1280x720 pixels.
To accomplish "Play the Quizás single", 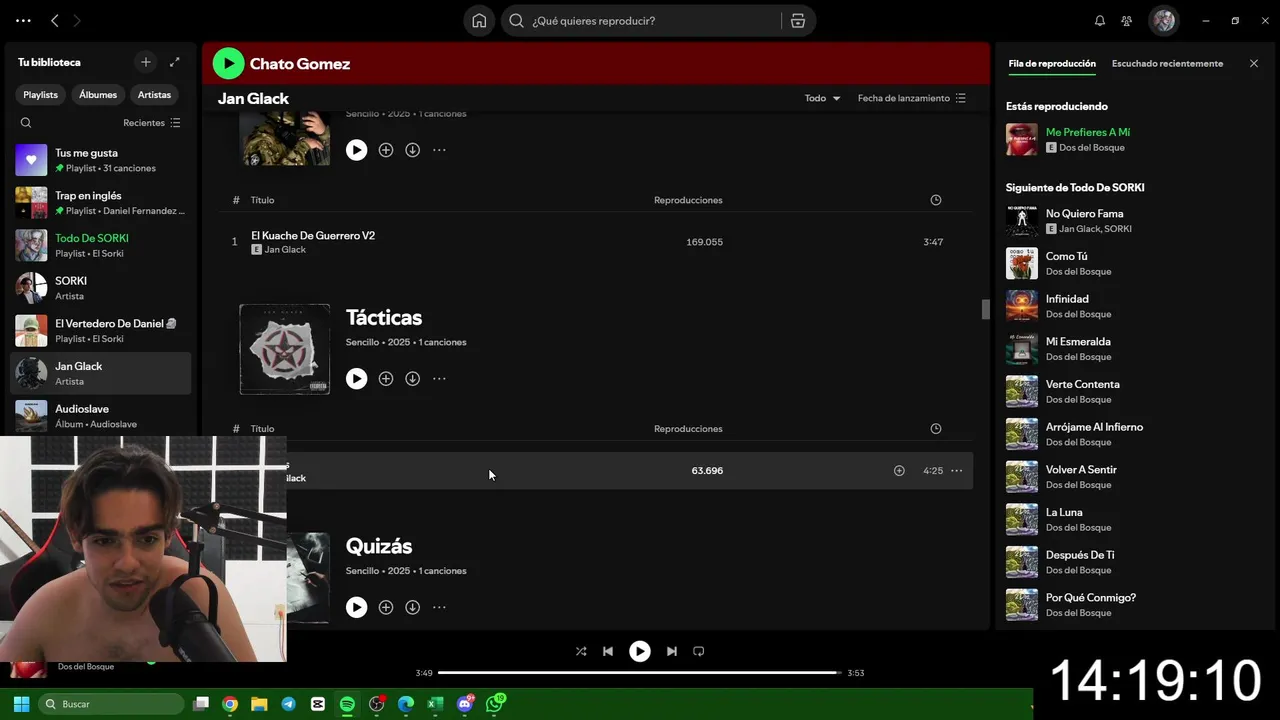I will coord(357,607).
